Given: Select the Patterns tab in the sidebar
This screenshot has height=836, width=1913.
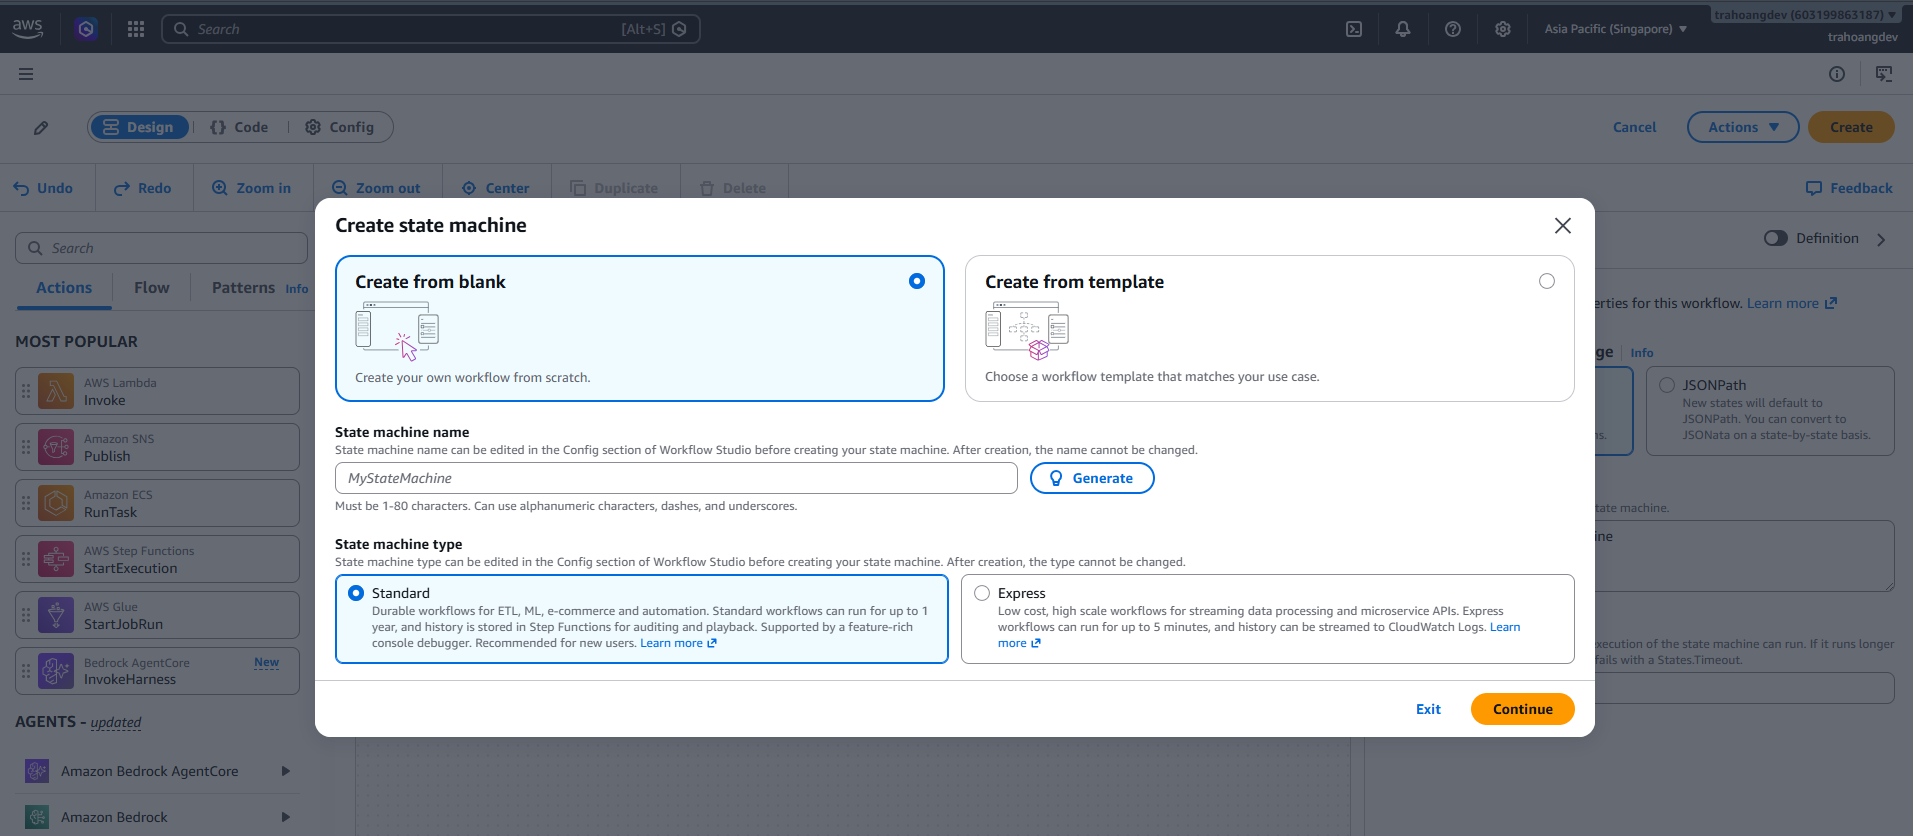Looking at the screenshot, I should pyautogui.click(x=243, y=288).
